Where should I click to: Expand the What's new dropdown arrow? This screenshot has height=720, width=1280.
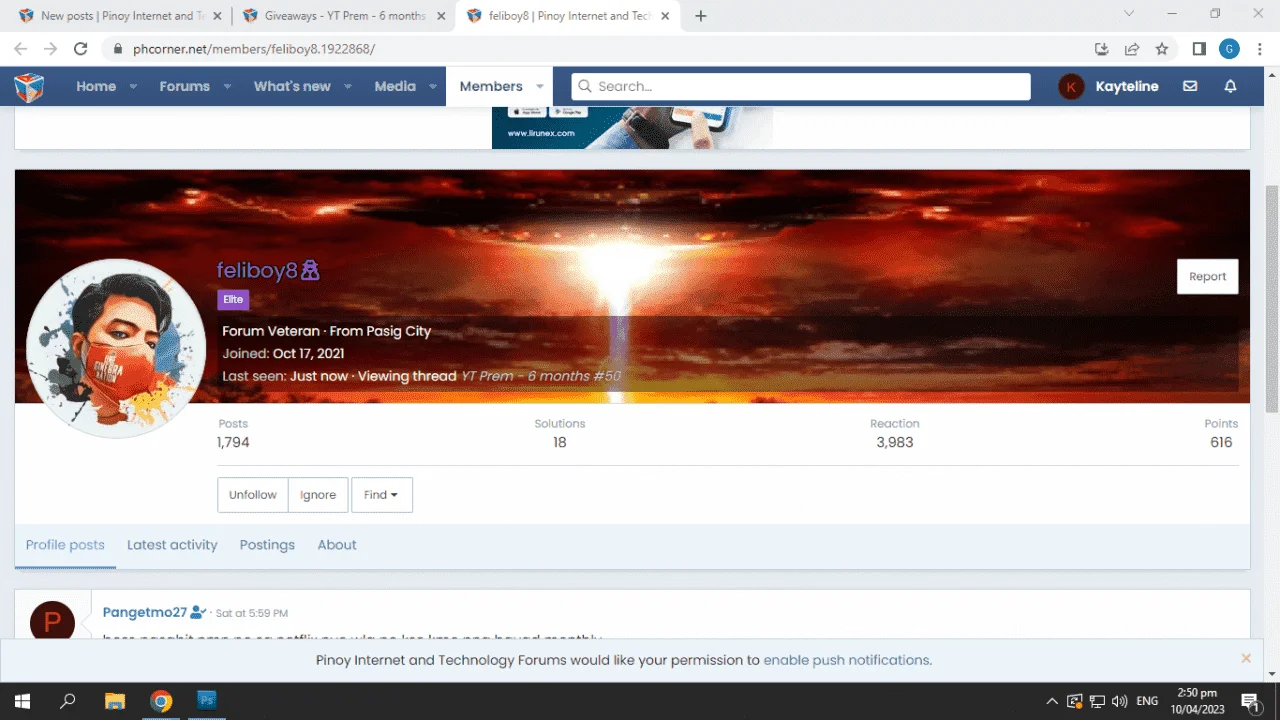pyautogui.click(x=348, y=87)
